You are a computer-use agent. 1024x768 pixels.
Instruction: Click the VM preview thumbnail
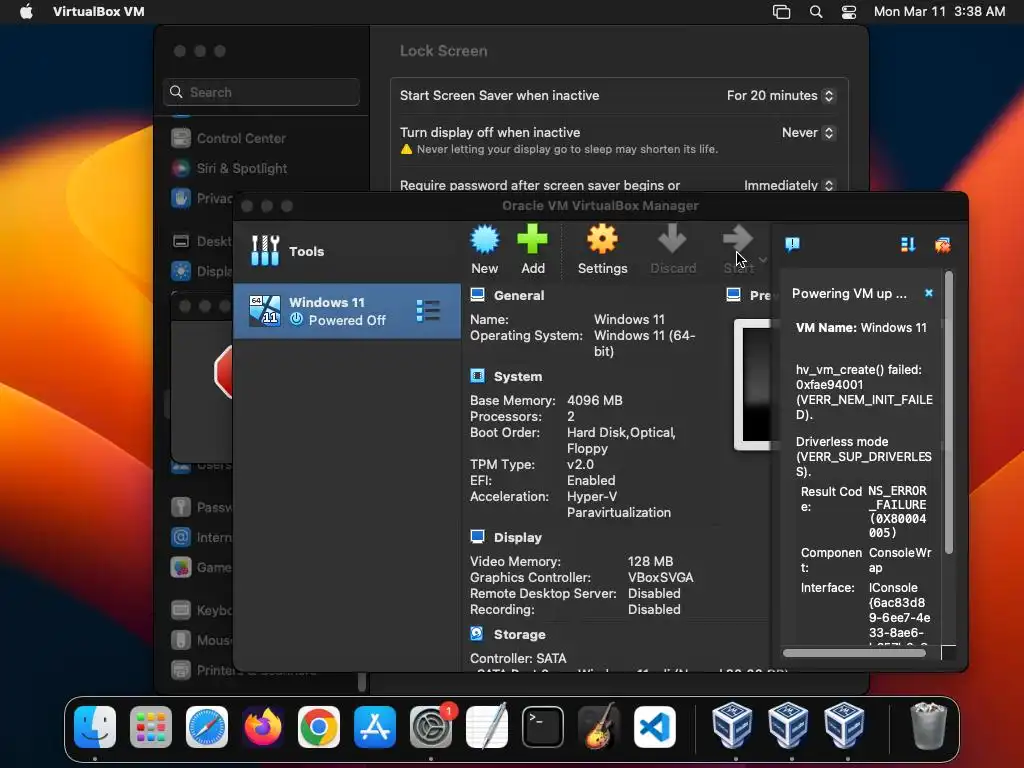[753, 385]
